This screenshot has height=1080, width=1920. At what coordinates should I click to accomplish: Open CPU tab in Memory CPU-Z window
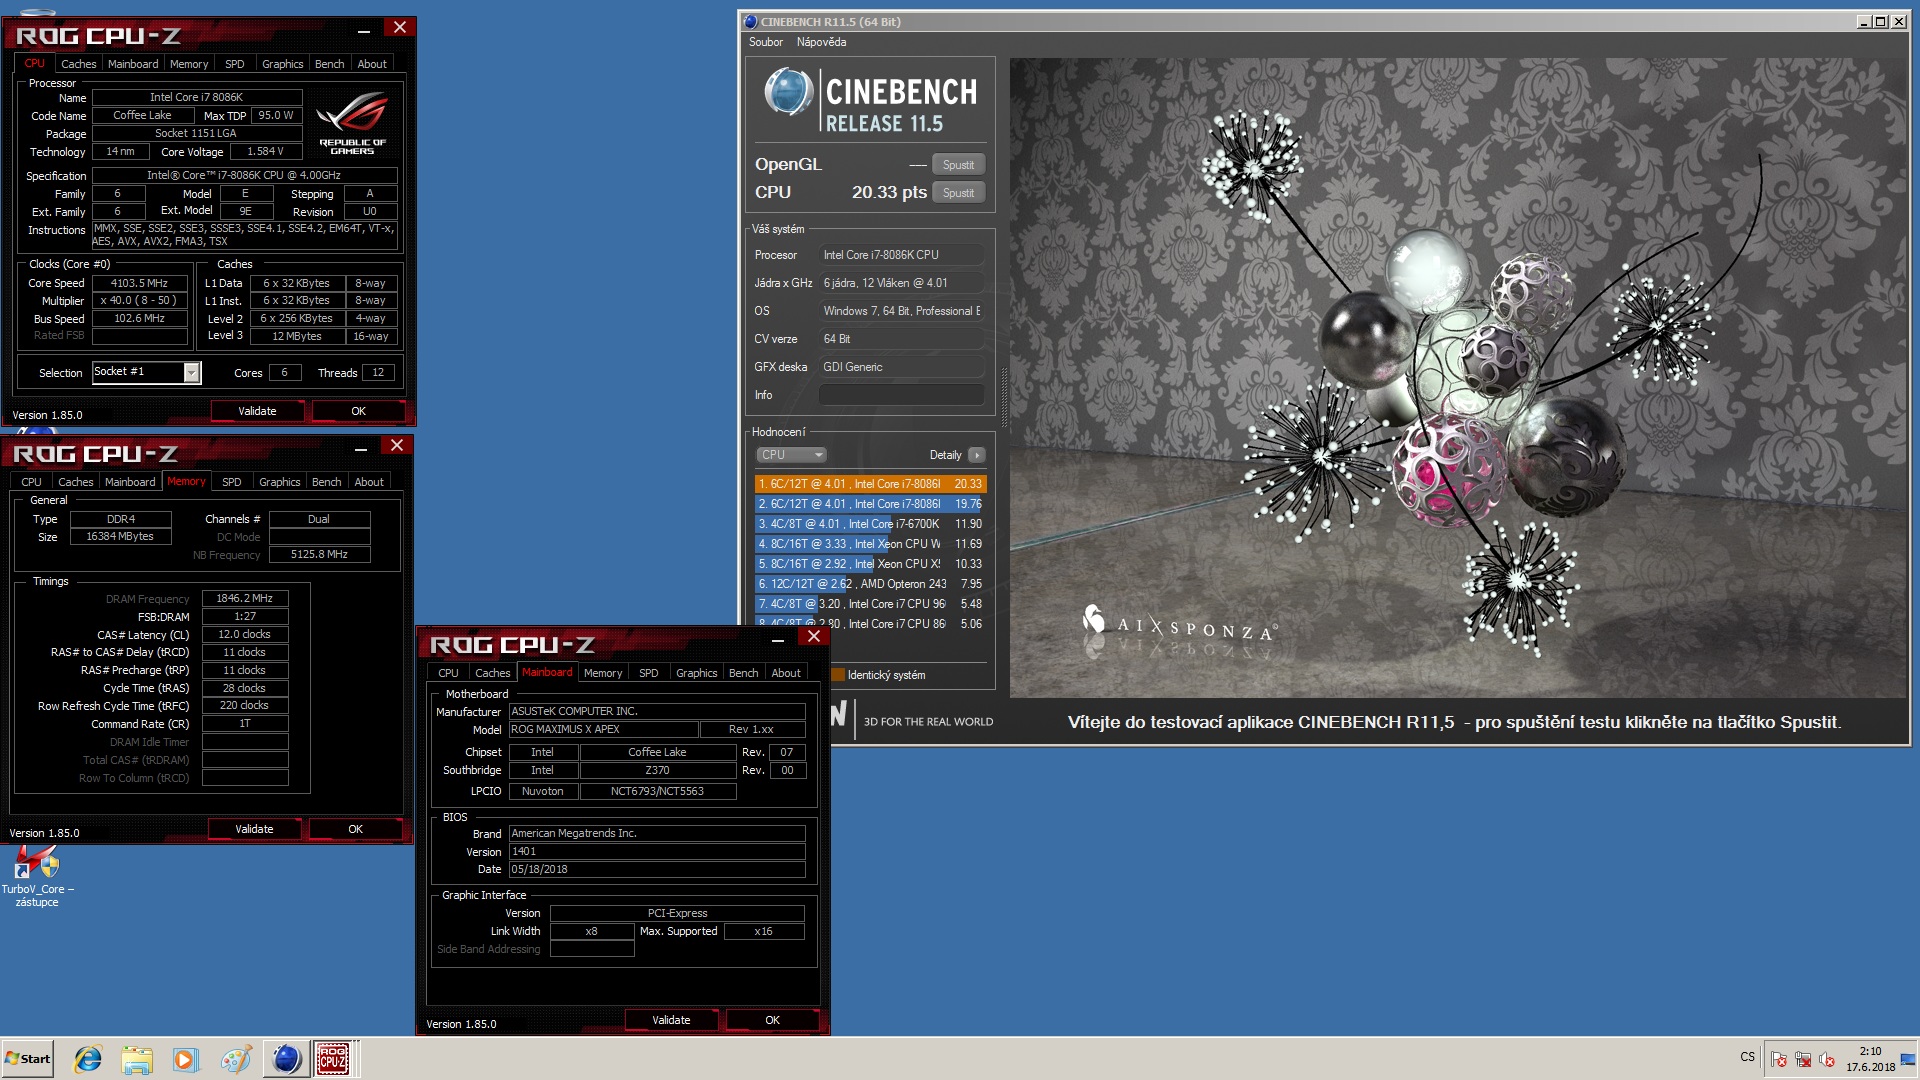pos(31,482)
